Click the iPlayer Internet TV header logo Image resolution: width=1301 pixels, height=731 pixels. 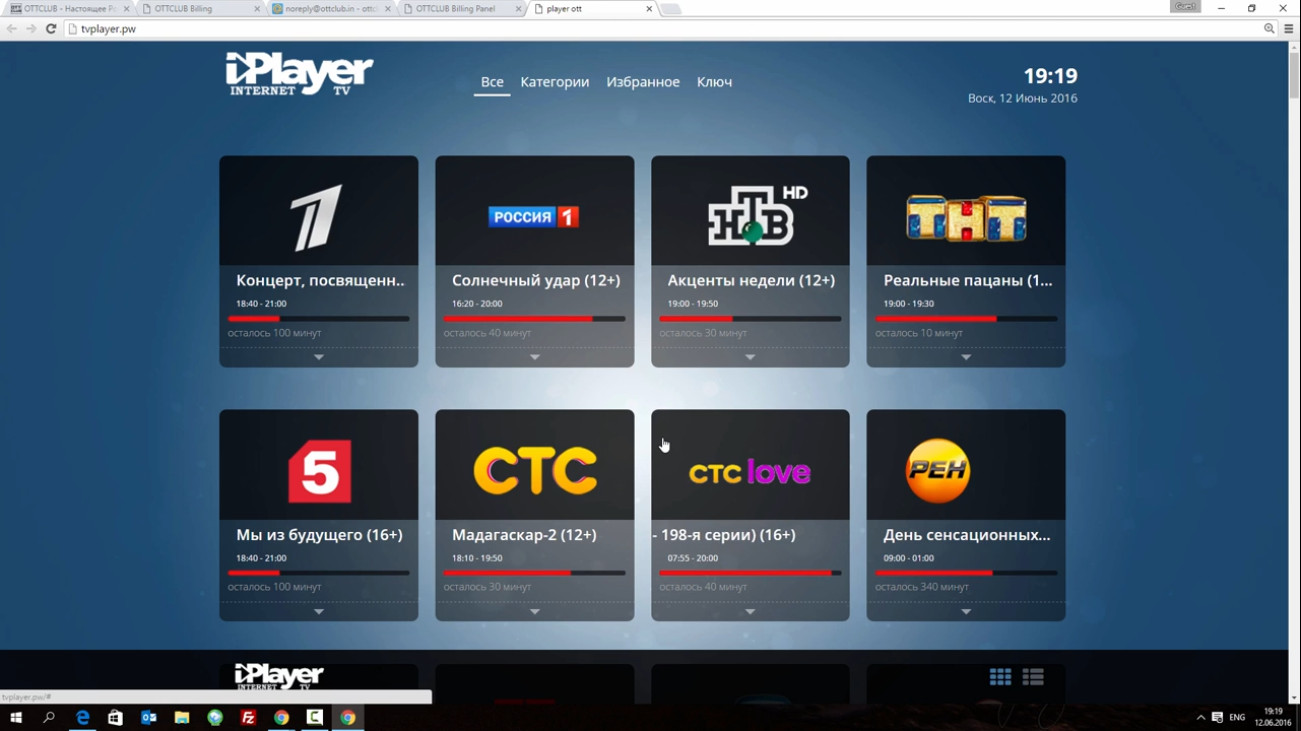(x=299, y=74)
